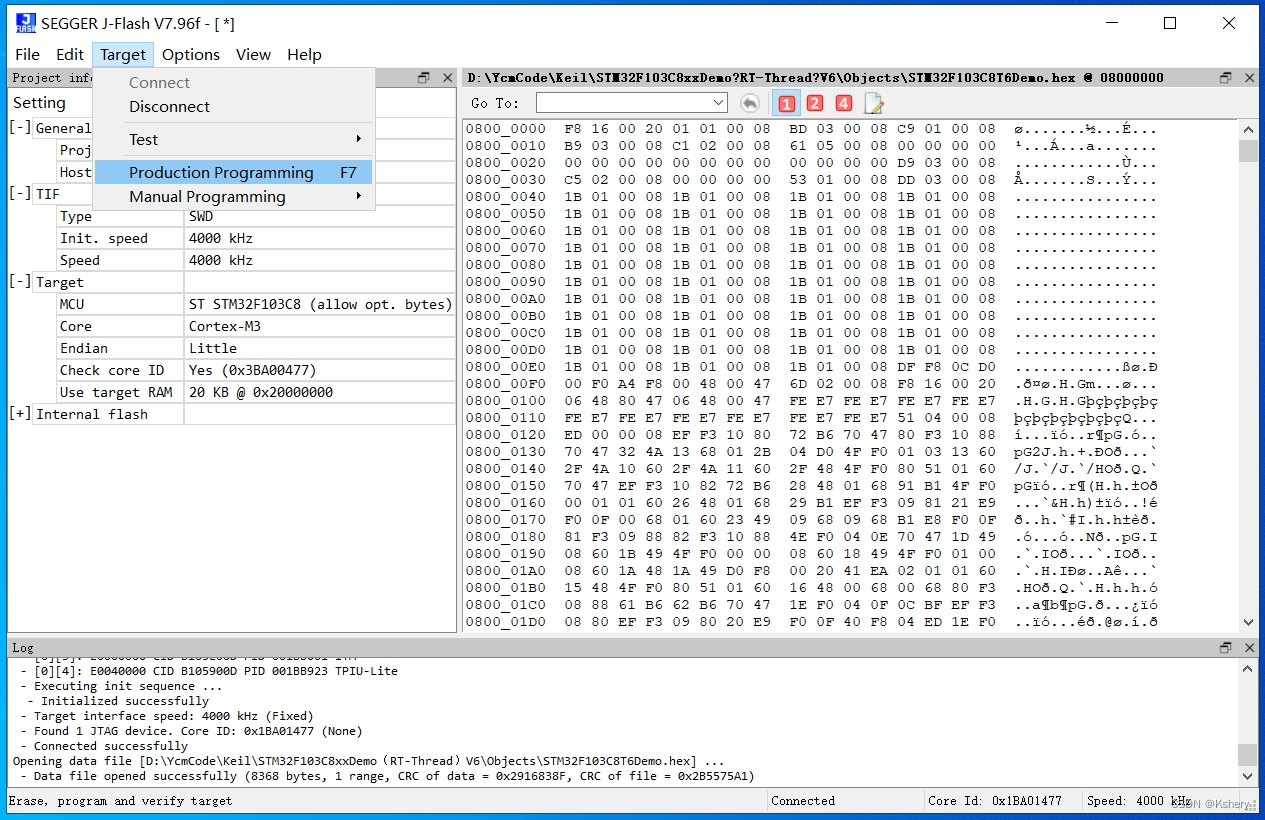Click the J-Flash application icon in title bar
Viewport: 1265px width, 820px height.
click(x=25, y=23)
